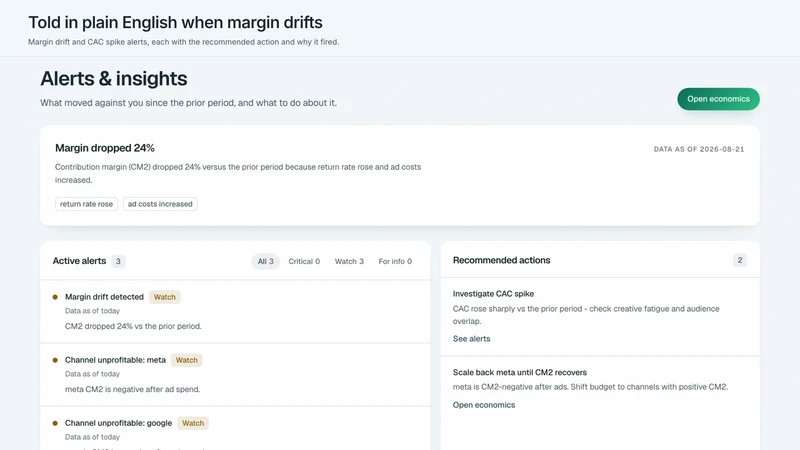800x450 pixels.
Task: Click Watch badge on Margin drift alert
Action: click(x=164, y=297)
